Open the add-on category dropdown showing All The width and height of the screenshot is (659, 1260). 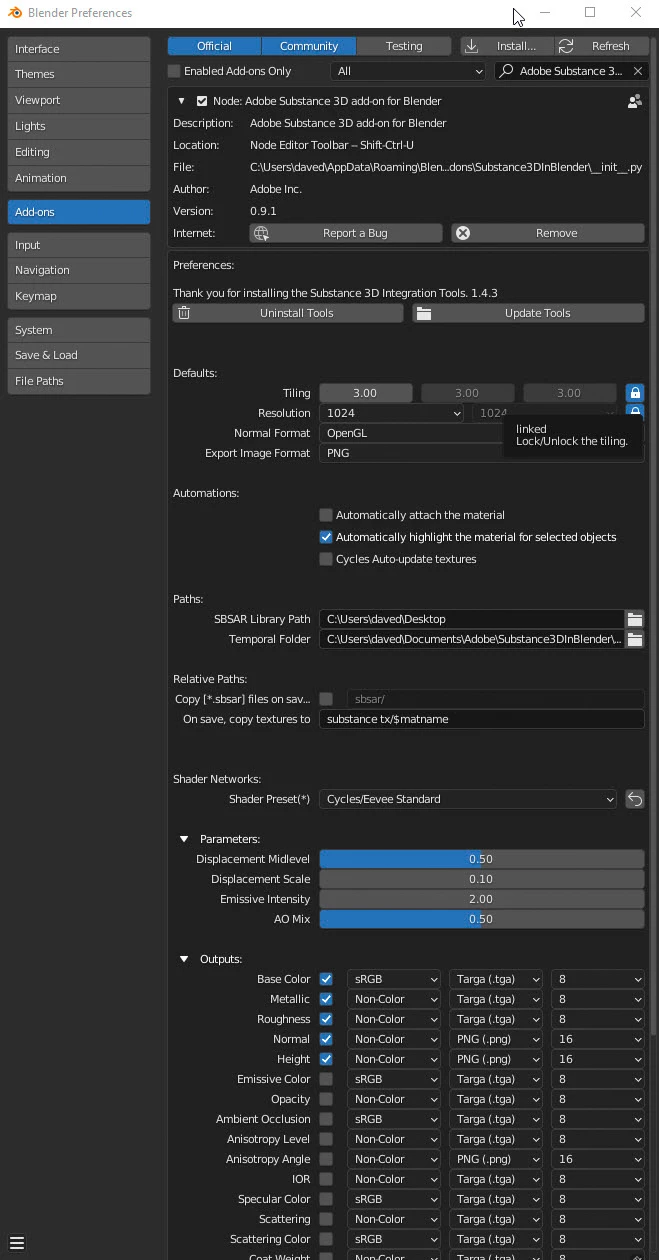(408, 71)
